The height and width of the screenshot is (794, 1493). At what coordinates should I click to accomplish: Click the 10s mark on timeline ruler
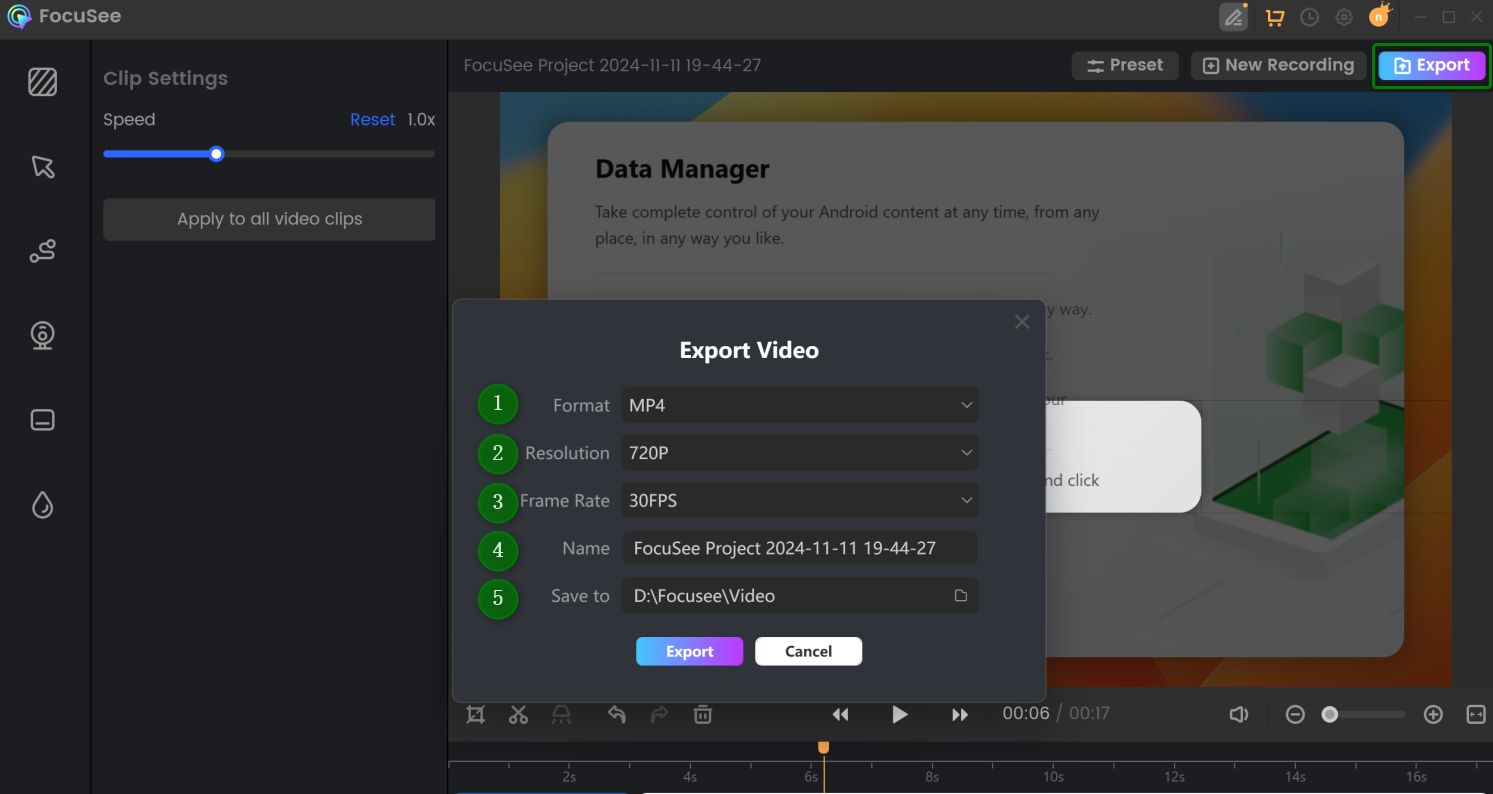click(x=1053, y=776)
